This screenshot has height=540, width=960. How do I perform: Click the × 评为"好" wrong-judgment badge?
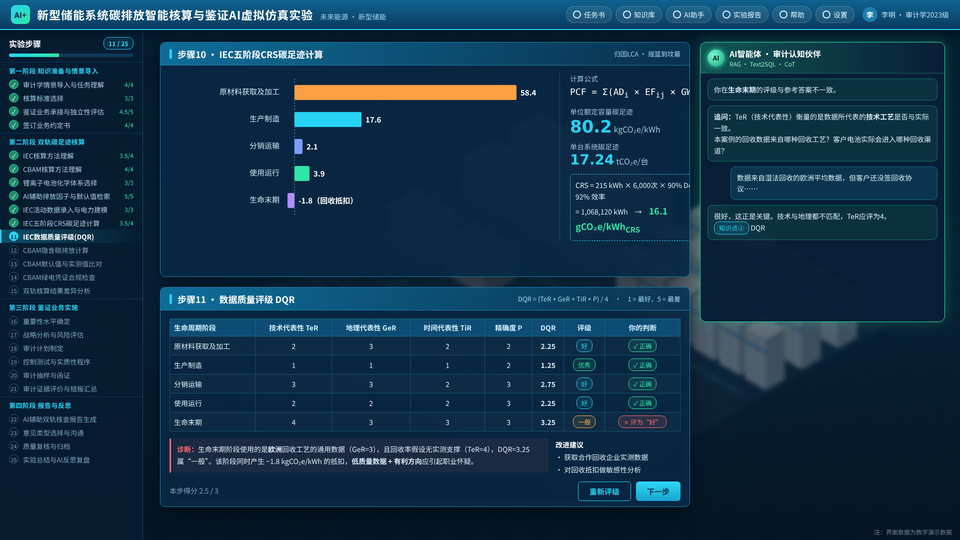[642, 422]
